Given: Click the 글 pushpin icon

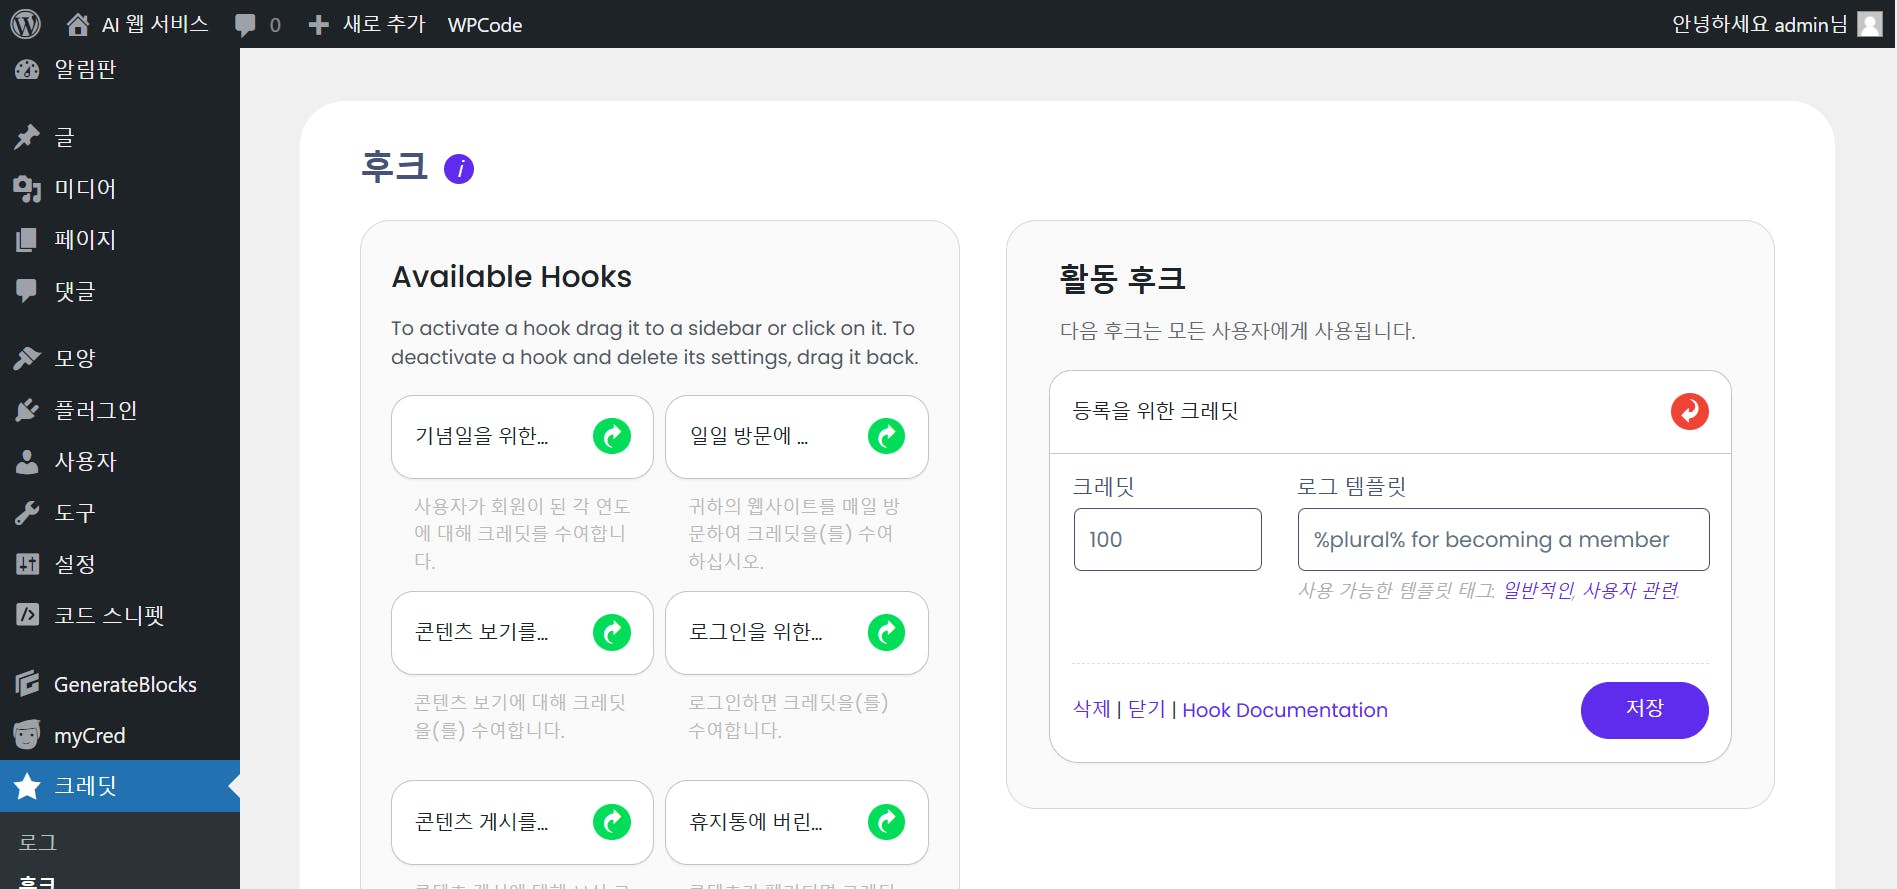Looking at the screenshot, I should click(x=27, y=137).
